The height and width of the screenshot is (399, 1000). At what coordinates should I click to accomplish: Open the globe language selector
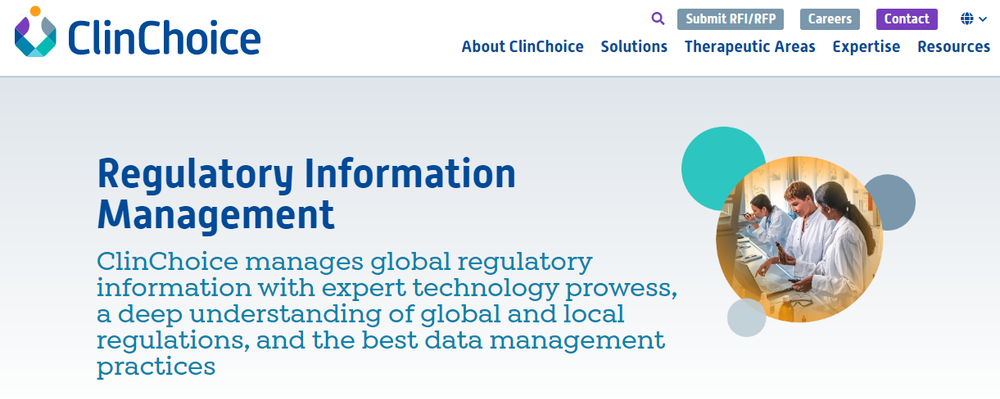pyautogui.click(x=974, y=19)
